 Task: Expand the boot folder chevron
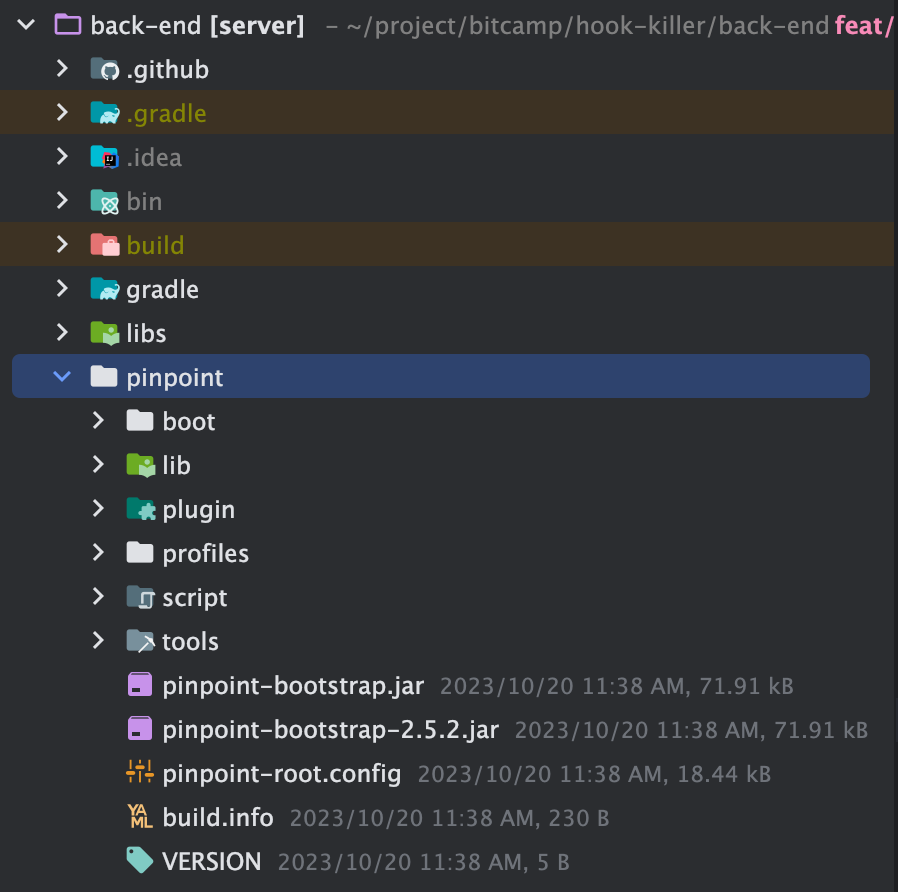point(99,420)
